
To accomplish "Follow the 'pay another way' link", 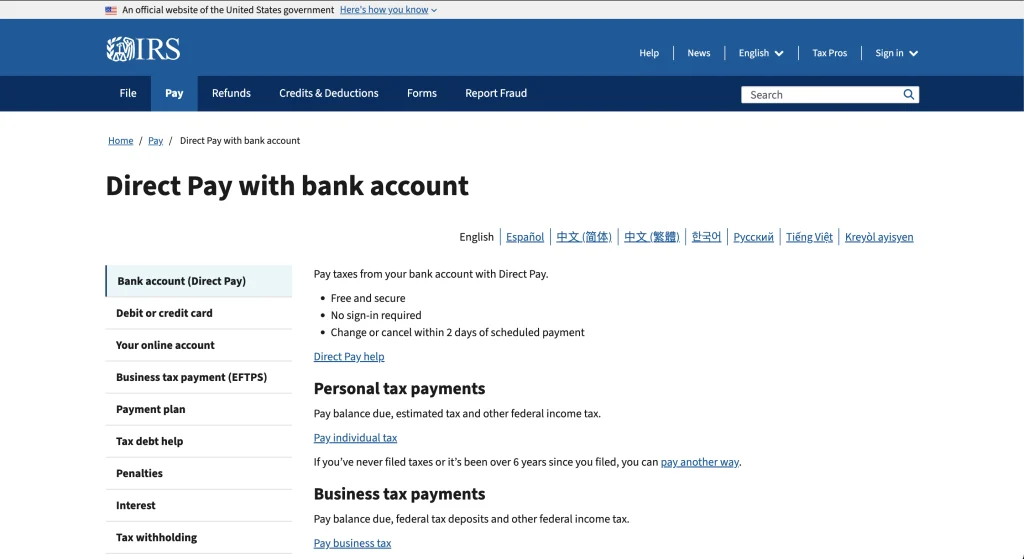I will (x=699, y=462).
